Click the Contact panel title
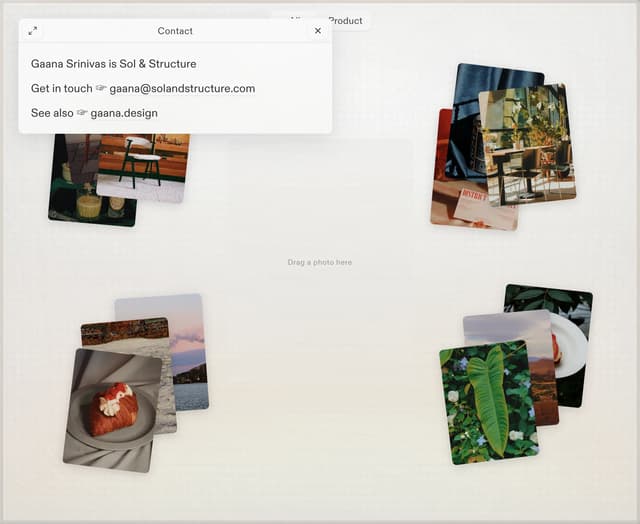The image size is (640, 524). pos(175,31)
